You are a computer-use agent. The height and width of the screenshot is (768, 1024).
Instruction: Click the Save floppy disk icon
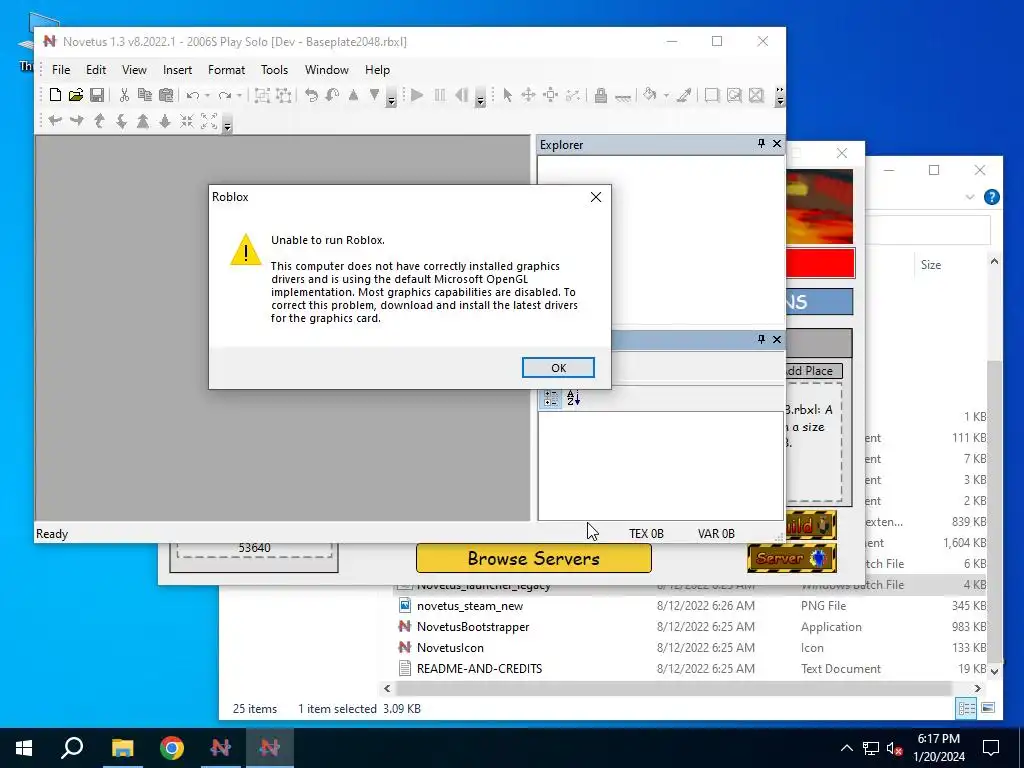click(97, 95)
